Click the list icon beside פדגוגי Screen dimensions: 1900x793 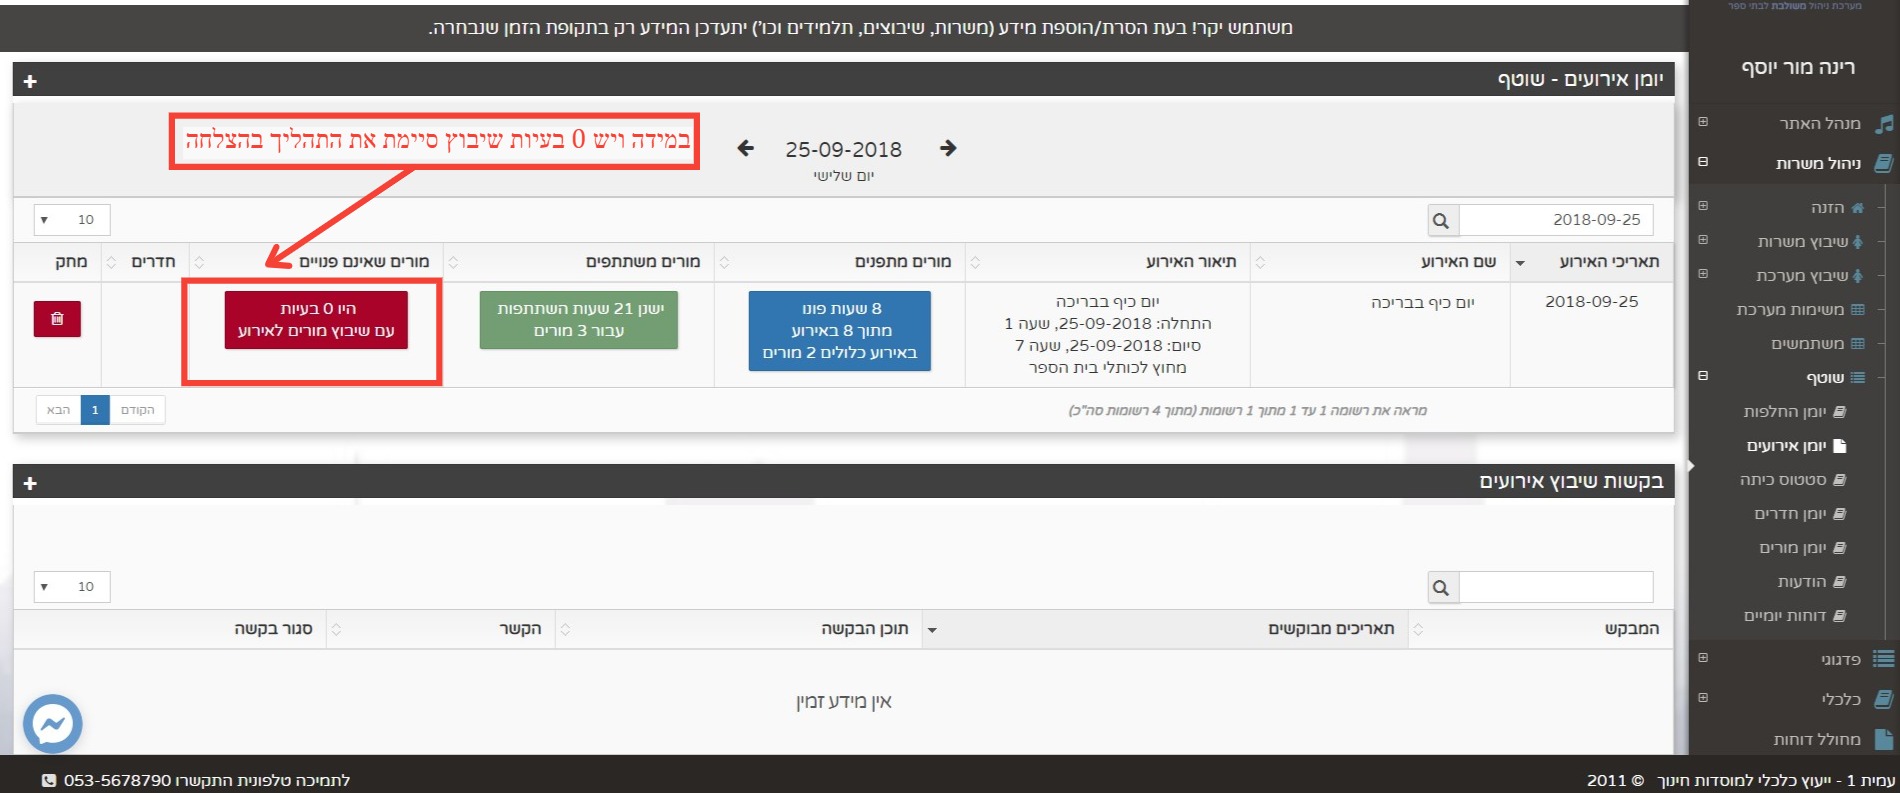[x=1884, y=659]
